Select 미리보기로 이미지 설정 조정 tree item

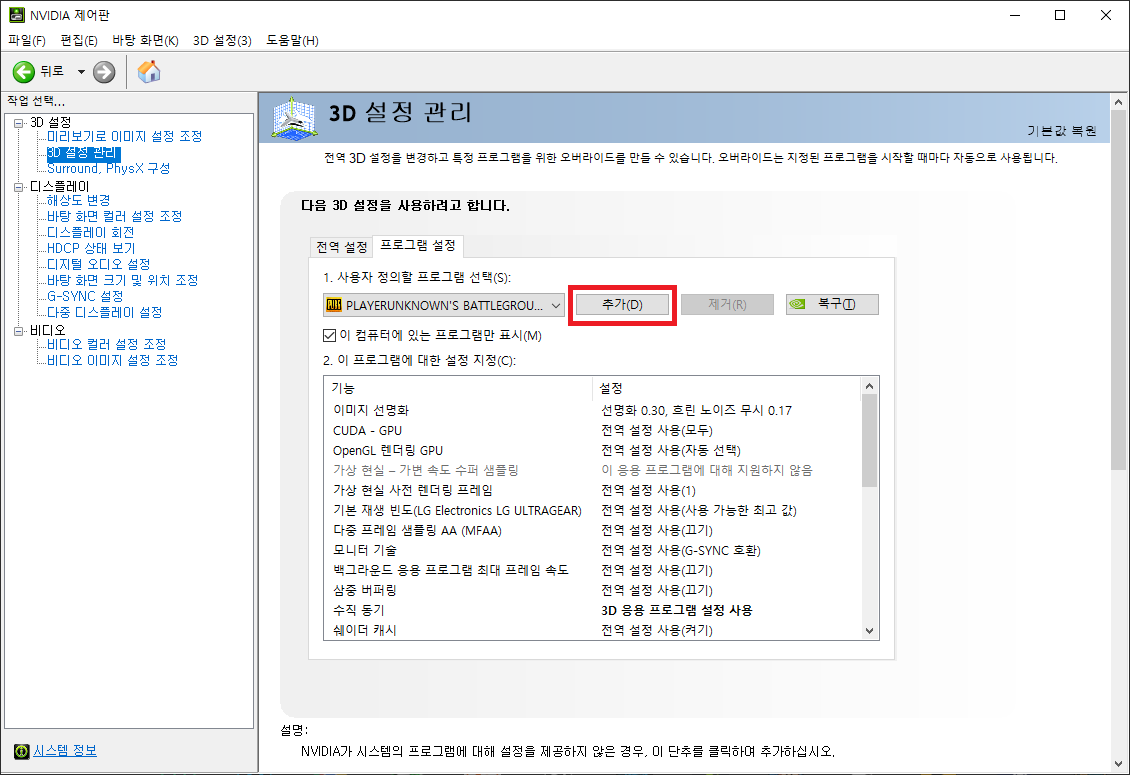click(x=124, y=136)
